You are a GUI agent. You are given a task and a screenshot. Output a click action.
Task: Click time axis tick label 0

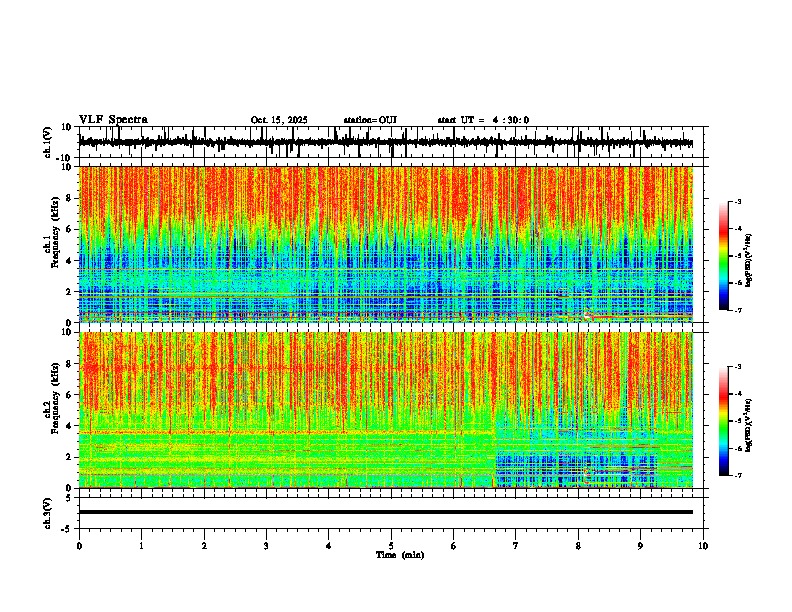79,546
